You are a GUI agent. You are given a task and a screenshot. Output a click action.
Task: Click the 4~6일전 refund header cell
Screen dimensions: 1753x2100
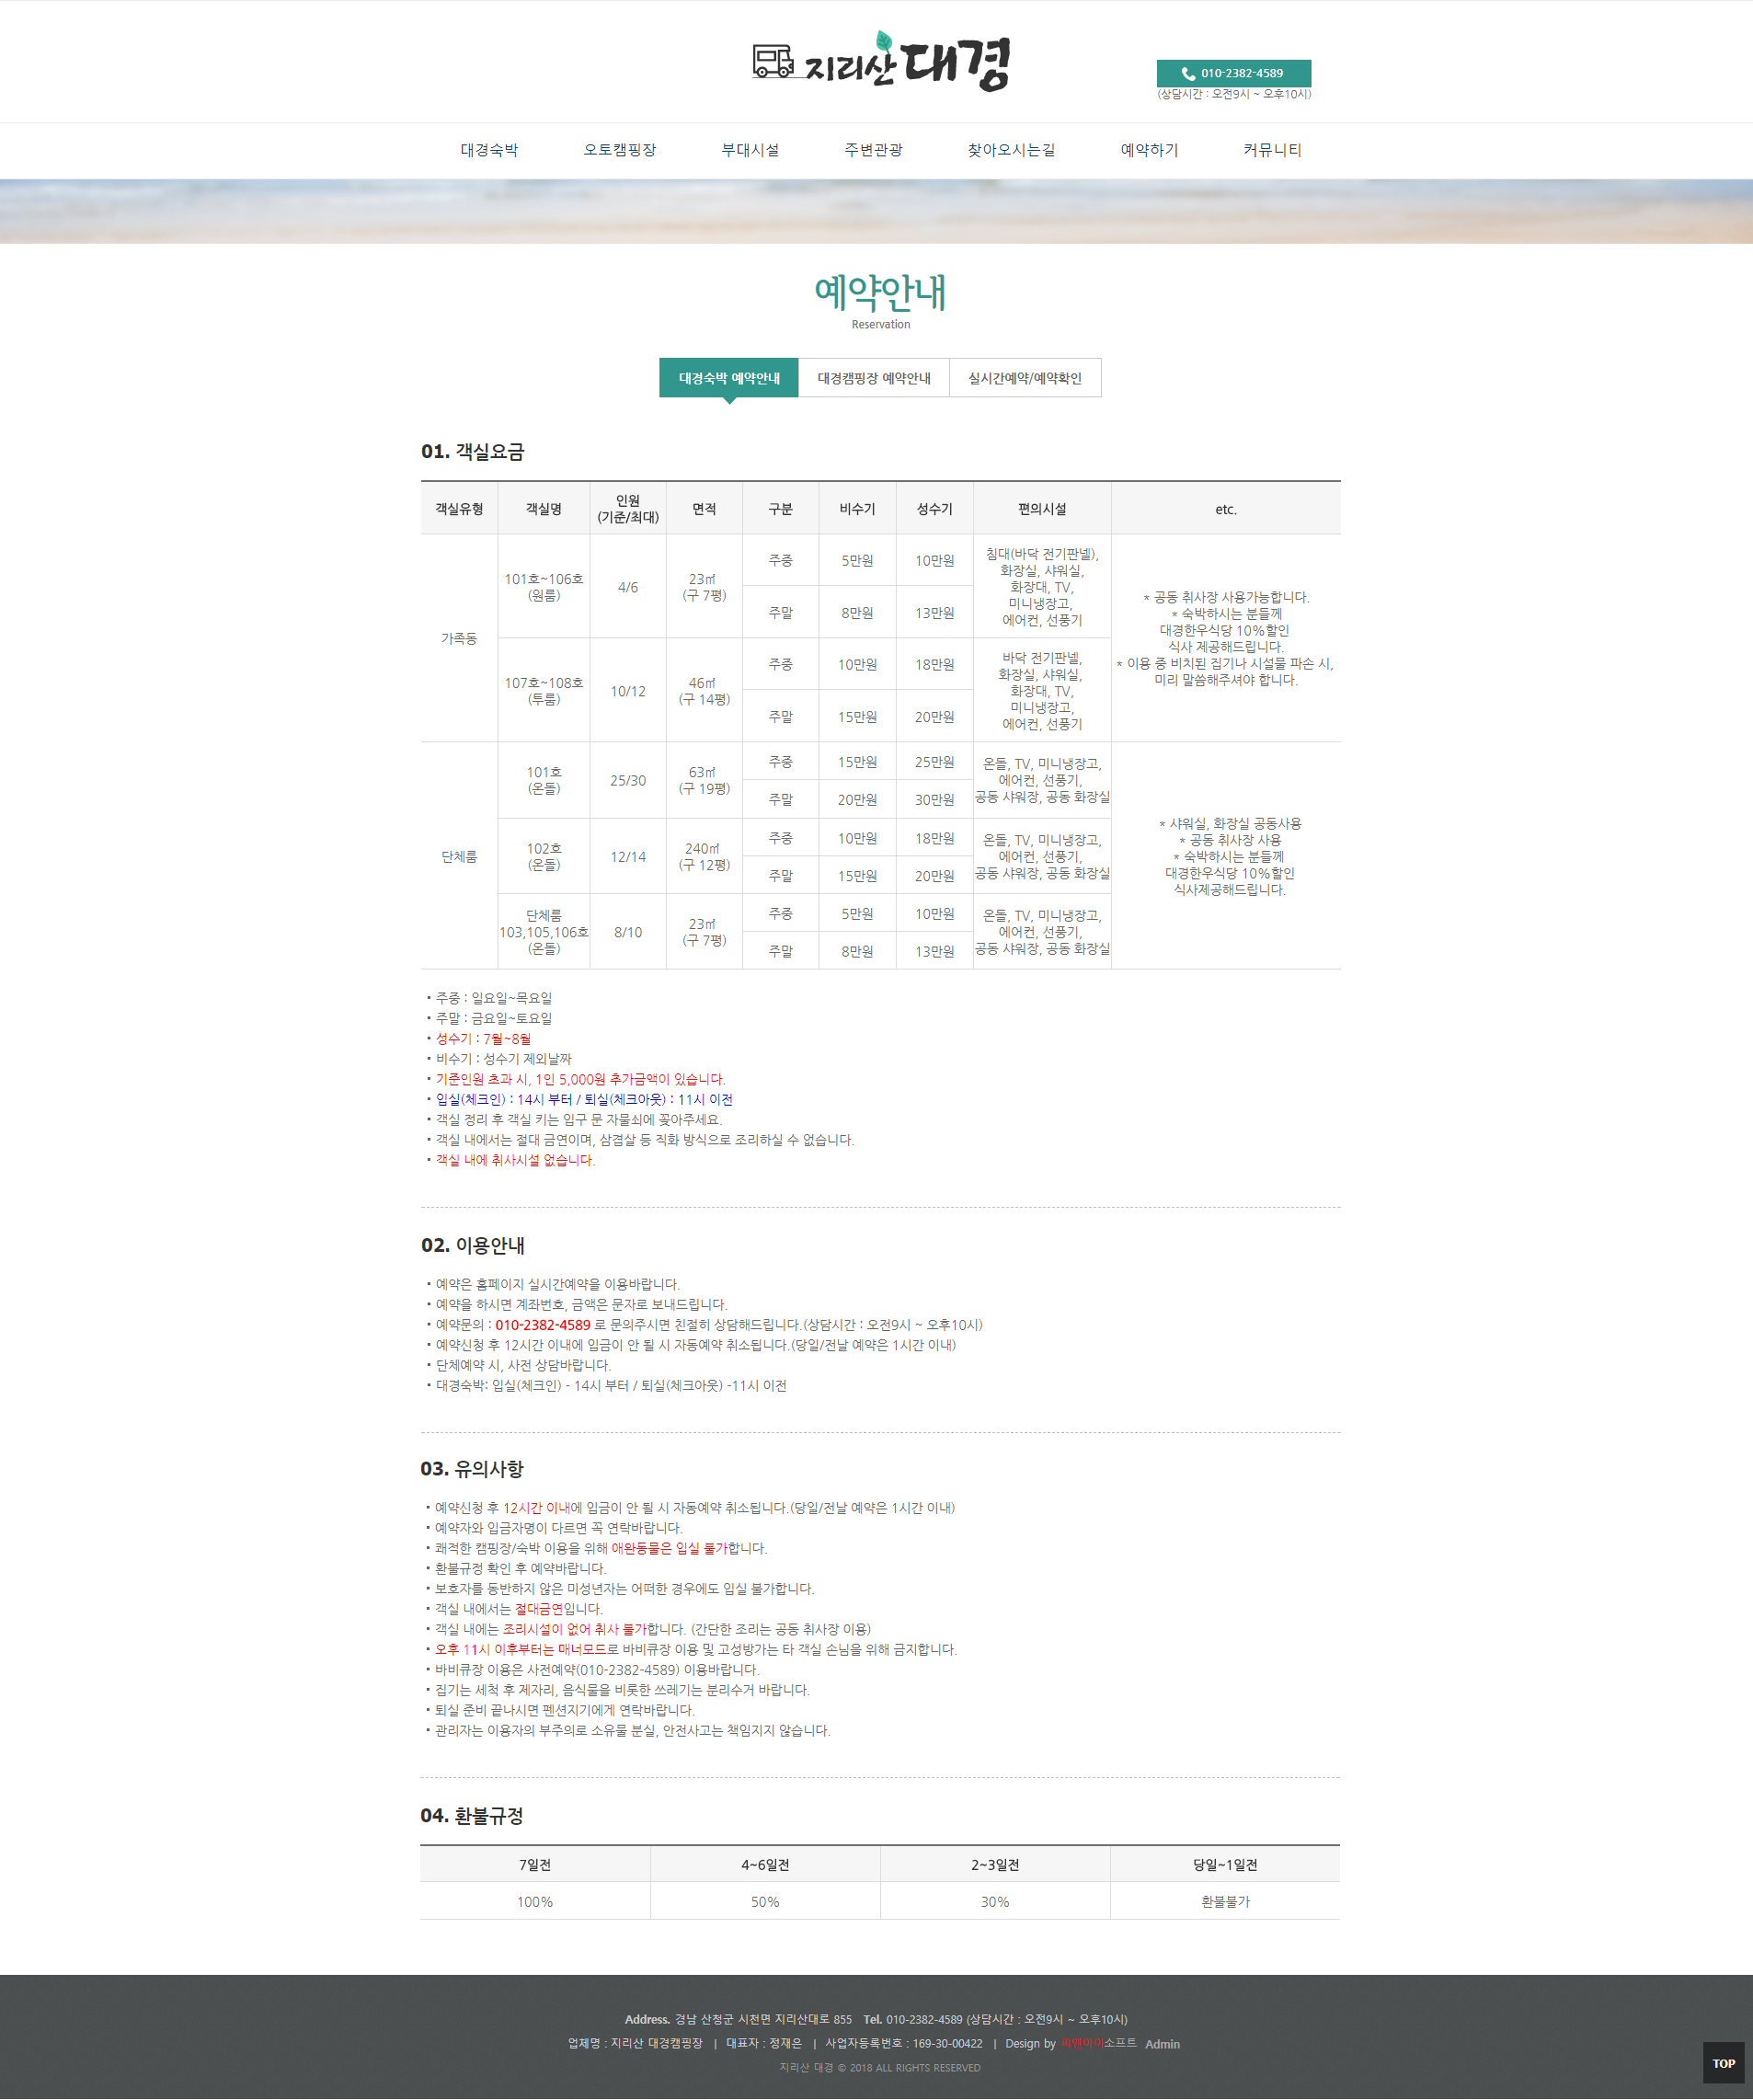click(765, 1865)
